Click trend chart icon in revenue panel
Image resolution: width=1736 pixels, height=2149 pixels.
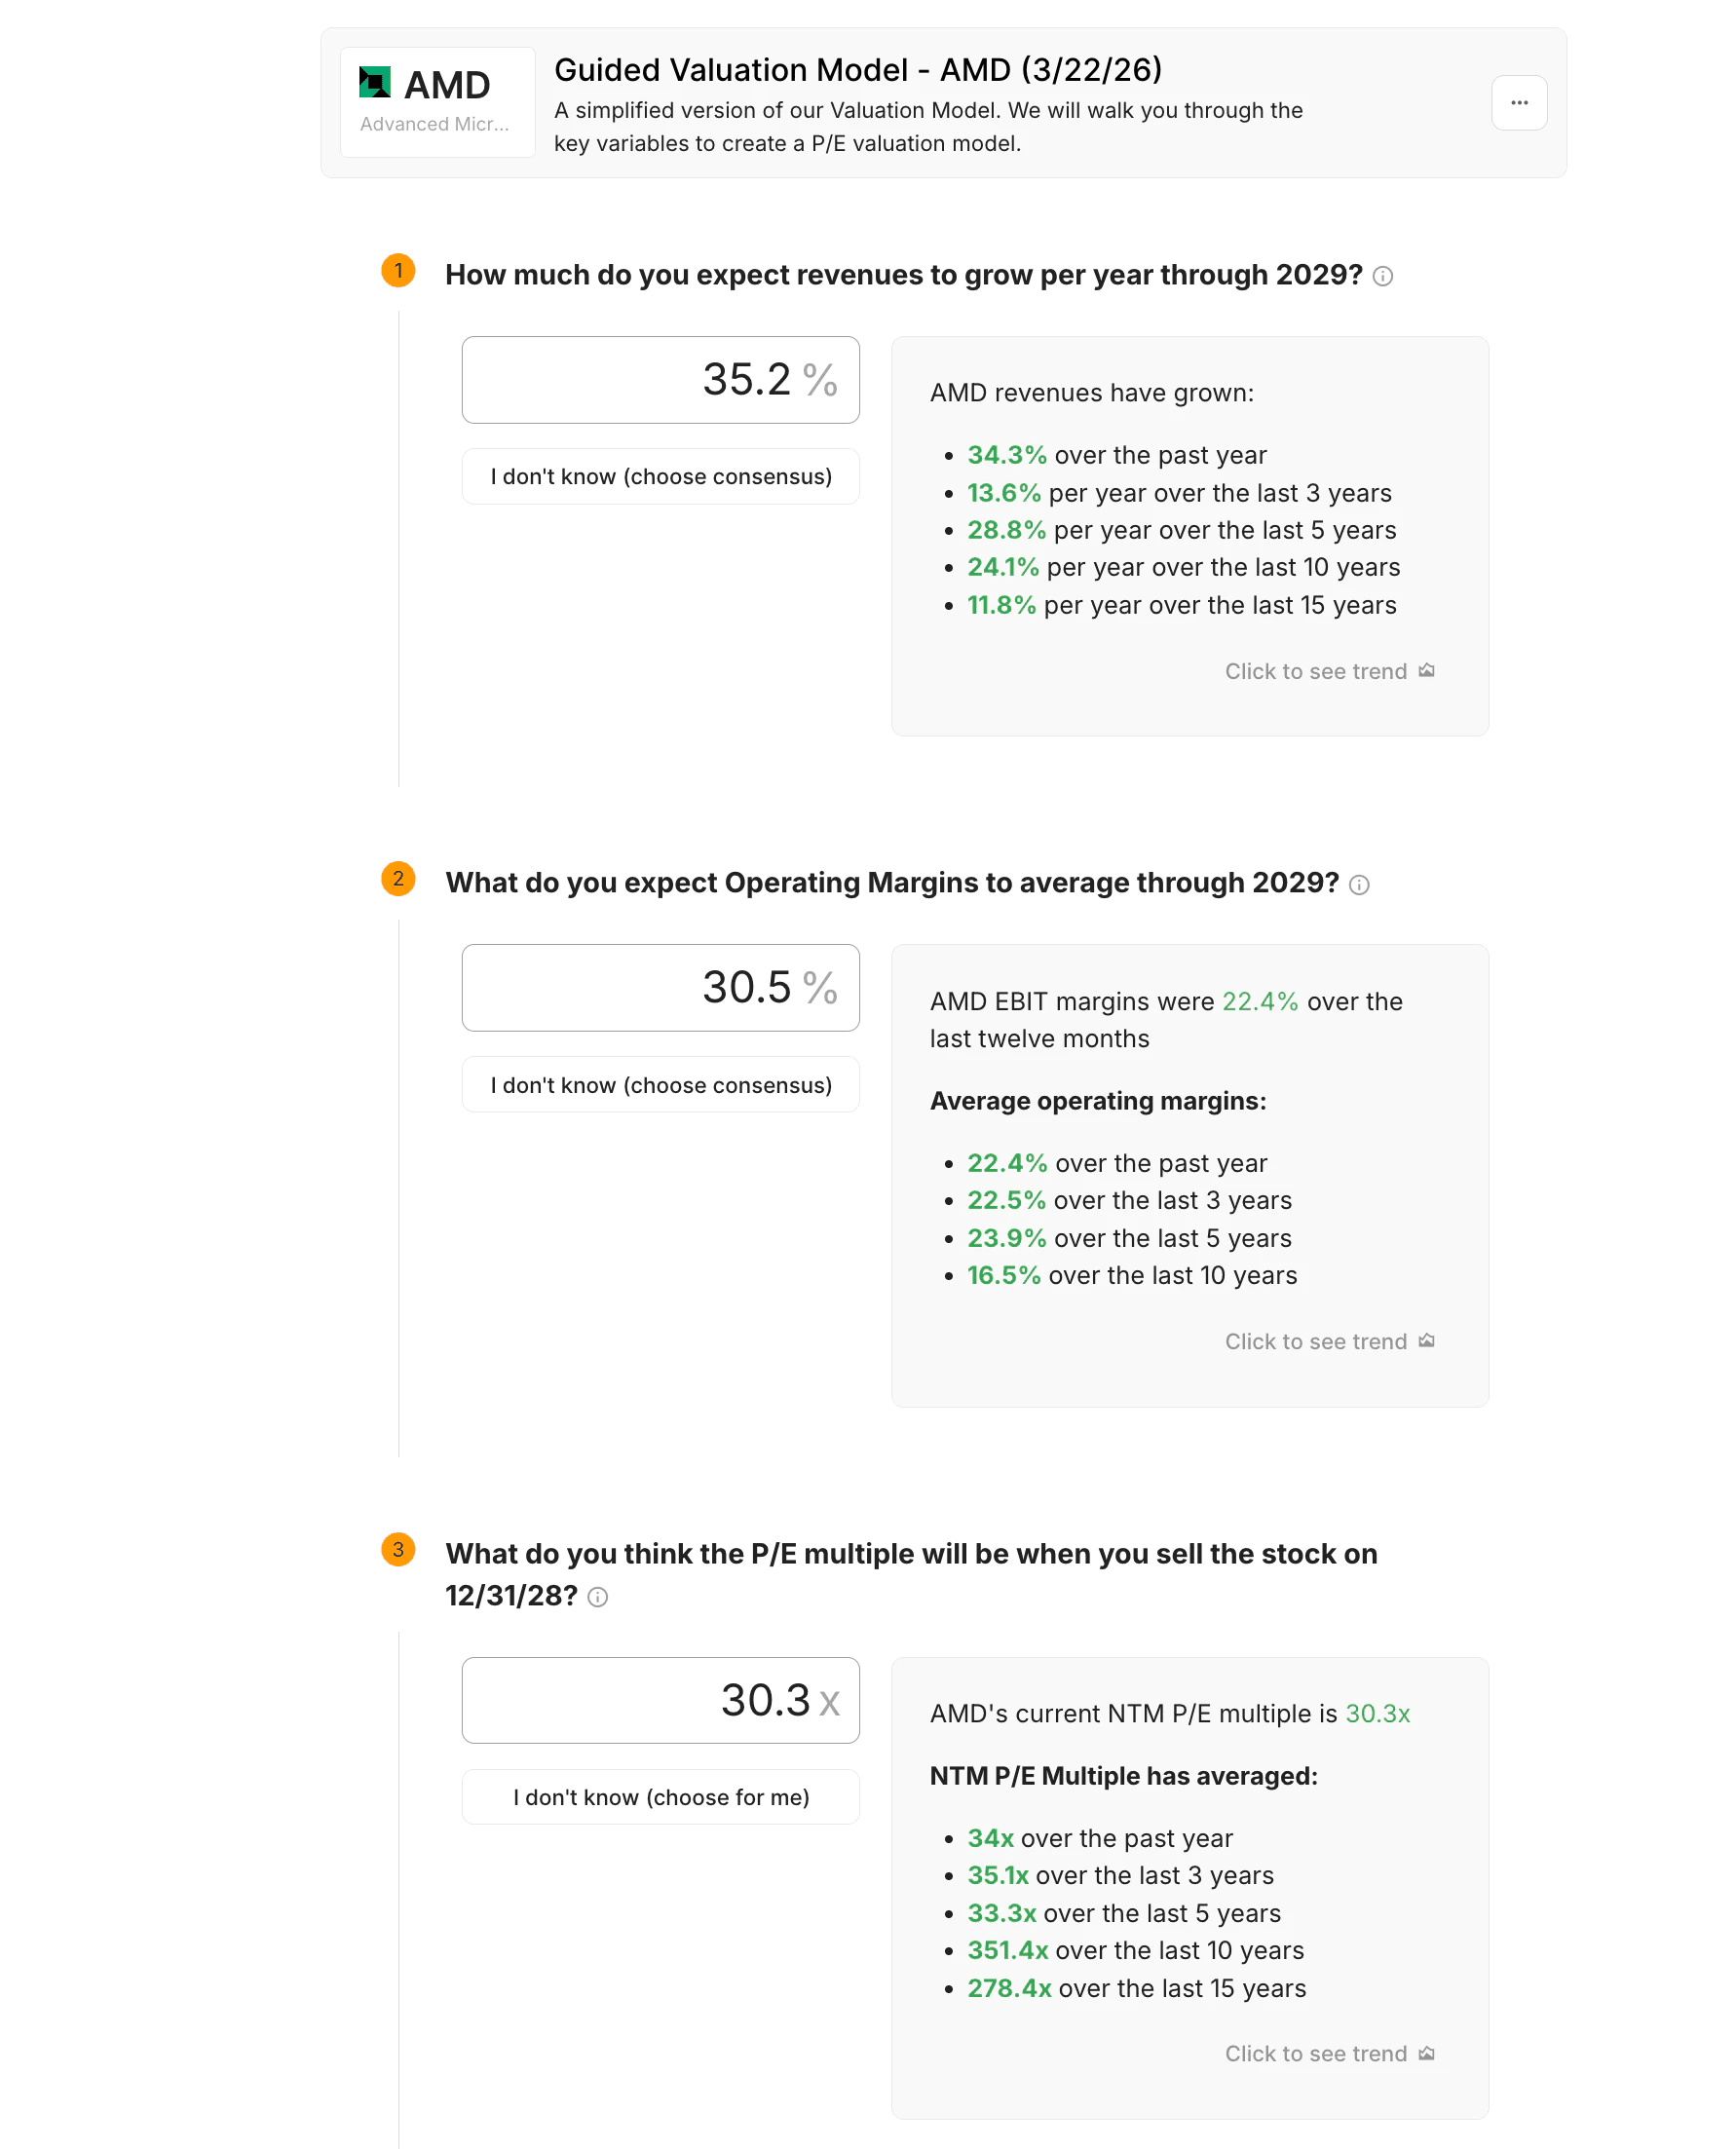click(1426, 671)
